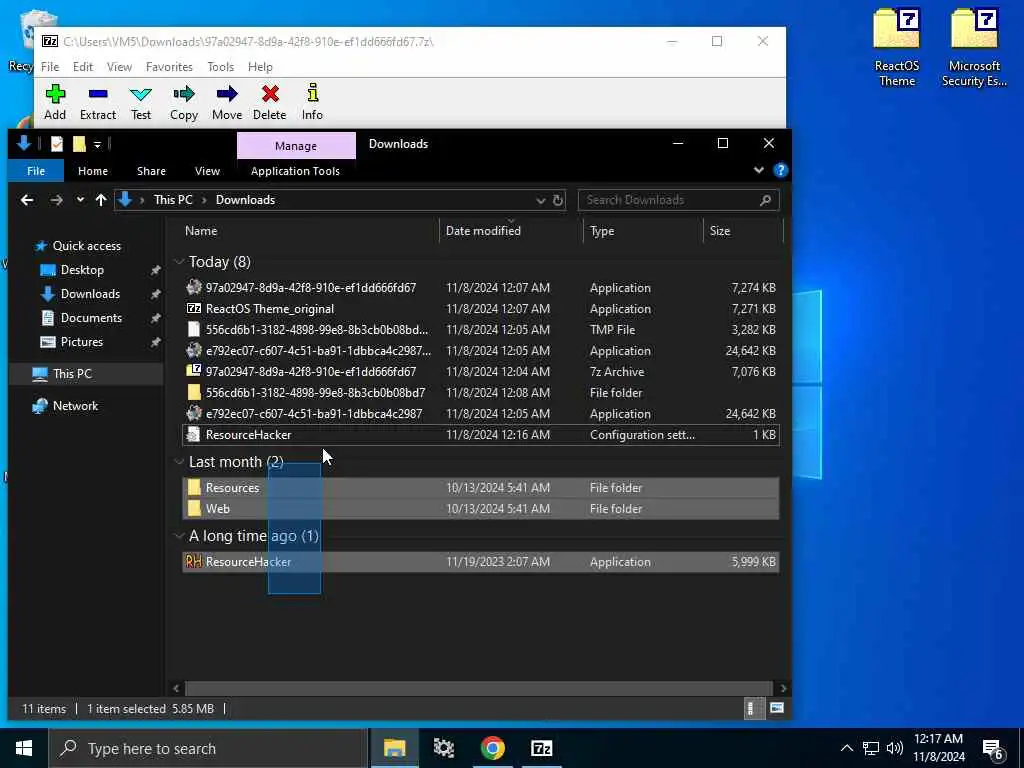1024x768 pixels.
Task: Switch to large icons view in status bar
Action: pyautogui.click(x=776, y=709)
